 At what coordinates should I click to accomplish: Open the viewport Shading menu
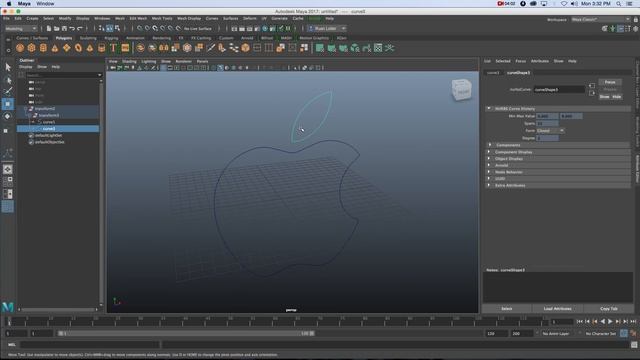click(129, 61)
